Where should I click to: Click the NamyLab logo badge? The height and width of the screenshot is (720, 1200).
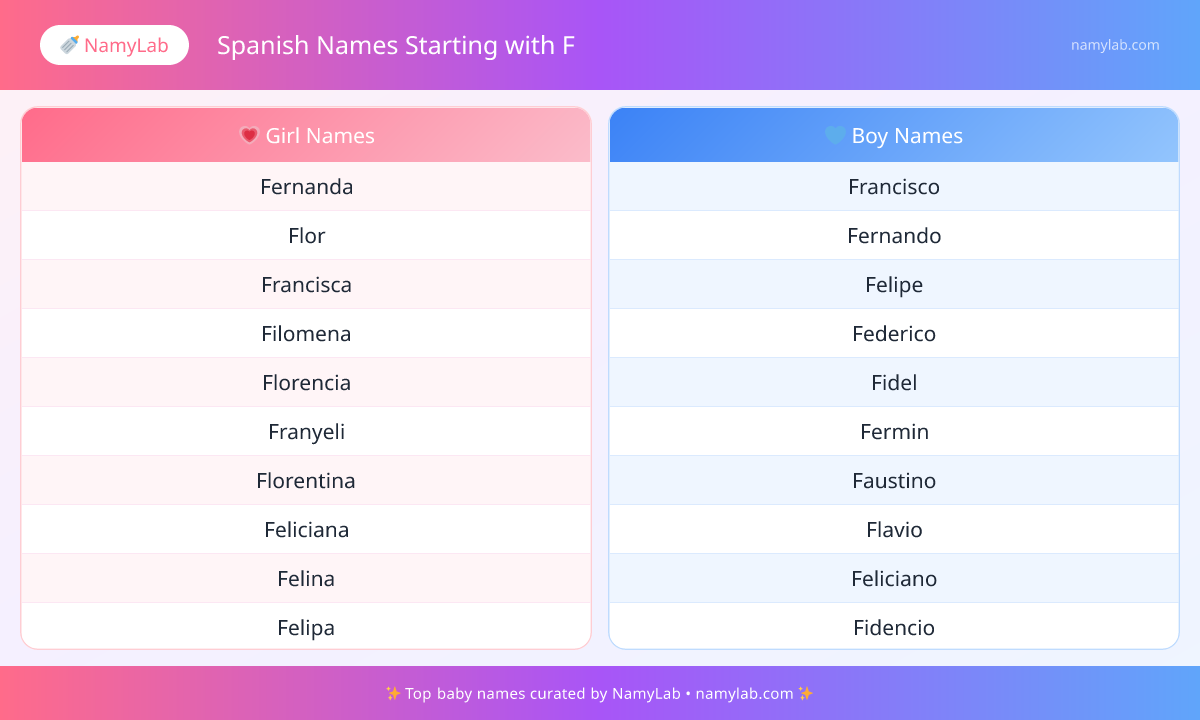click(x=114, y=45)
